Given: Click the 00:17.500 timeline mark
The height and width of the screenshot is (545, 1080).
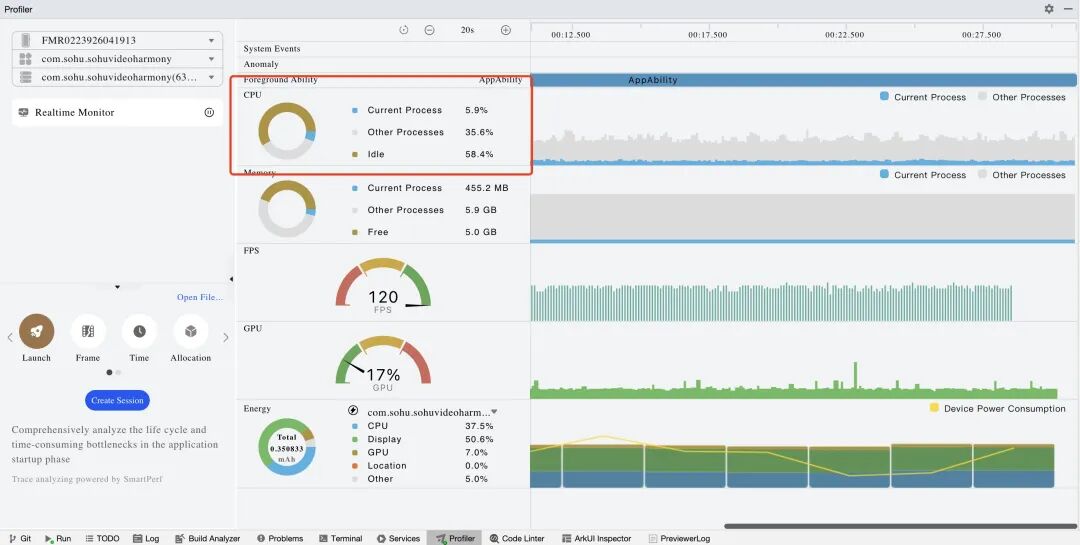Looking at the screenshot, I should 707,34.
